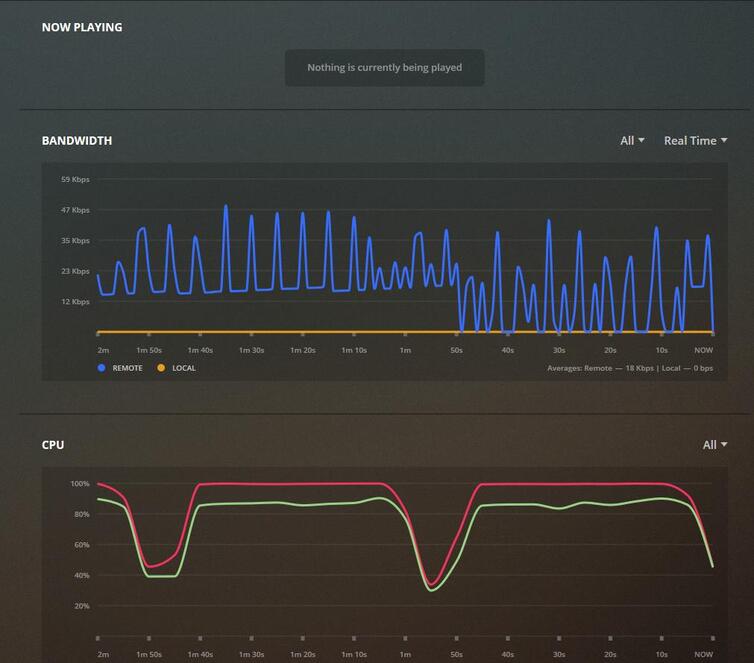Screen dimensions: 754x663
Task: Open the Bandwidth All filter dropdown
Action: tap(632, 141)
